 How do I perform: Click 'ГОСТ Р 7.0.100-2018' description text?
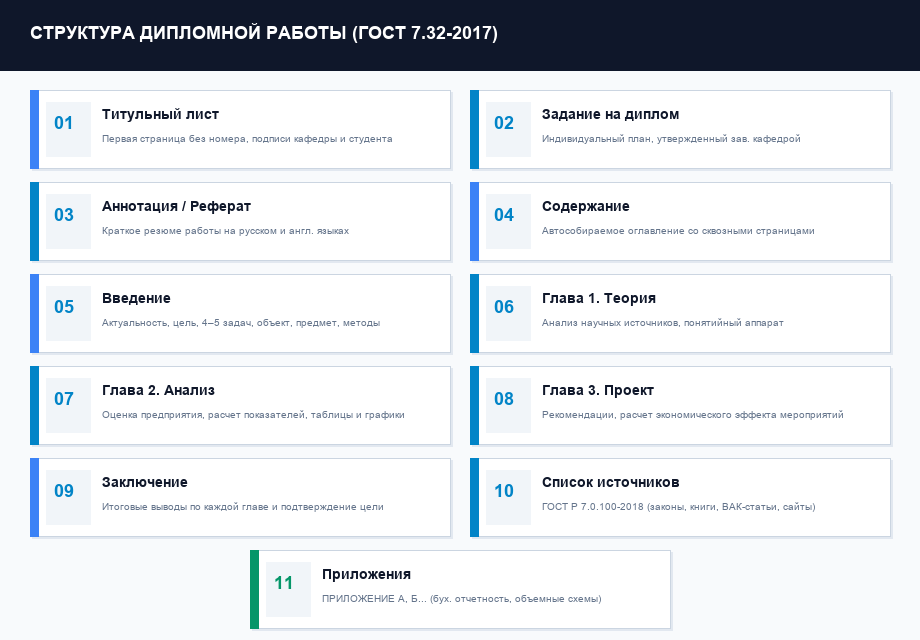[x=678, y=507]
